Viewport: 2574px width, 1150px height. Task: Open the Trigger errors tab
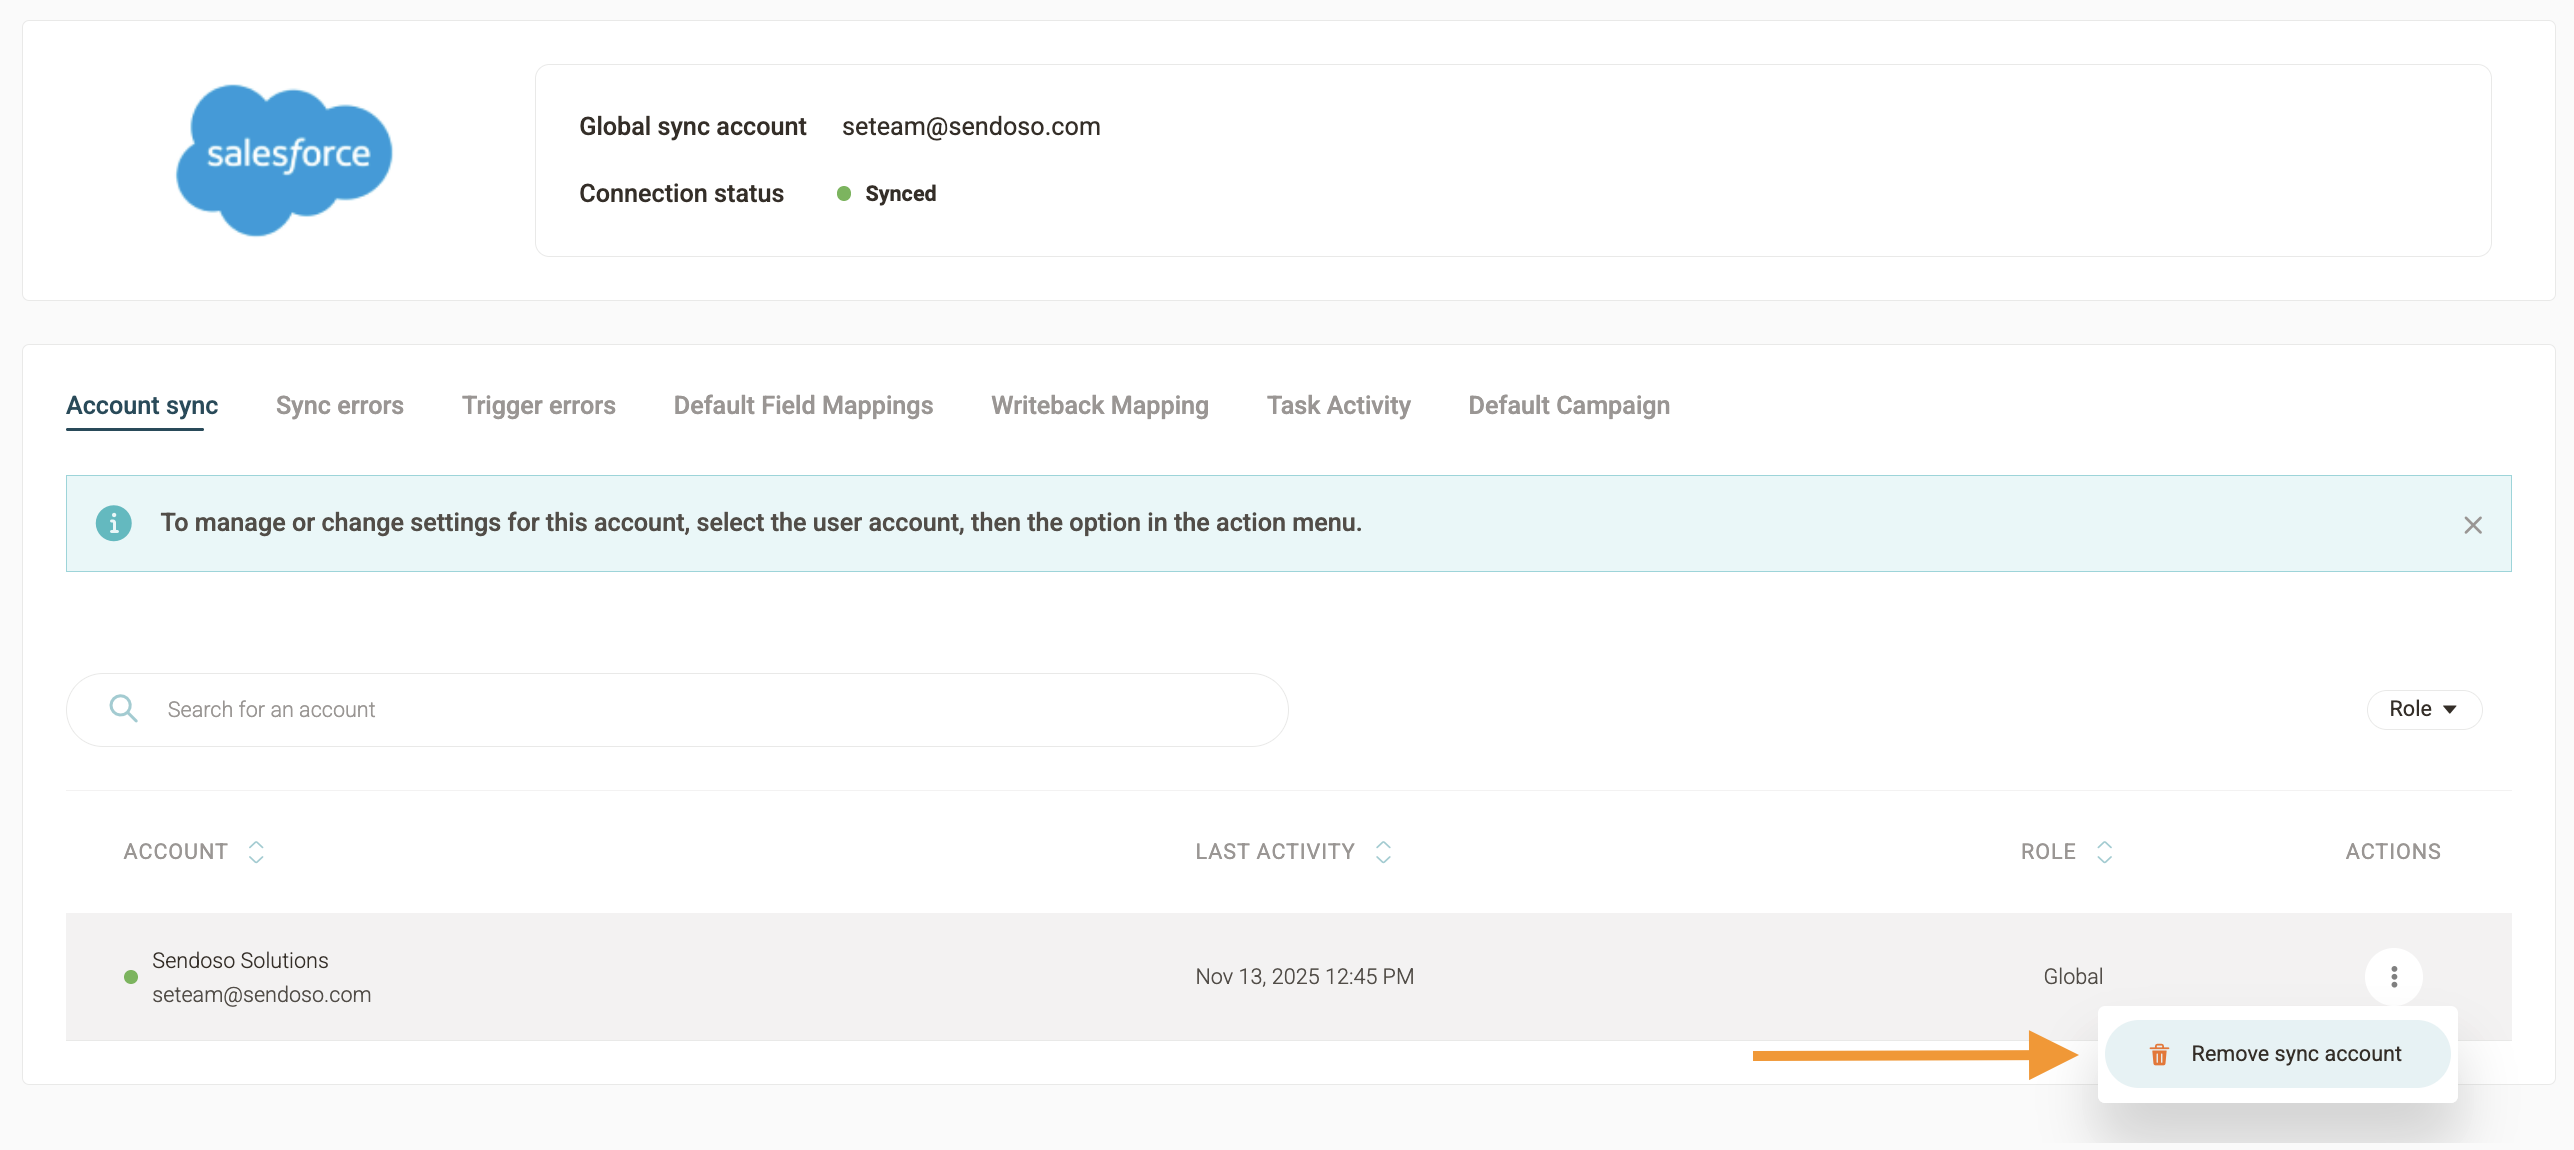coord(539,405)
